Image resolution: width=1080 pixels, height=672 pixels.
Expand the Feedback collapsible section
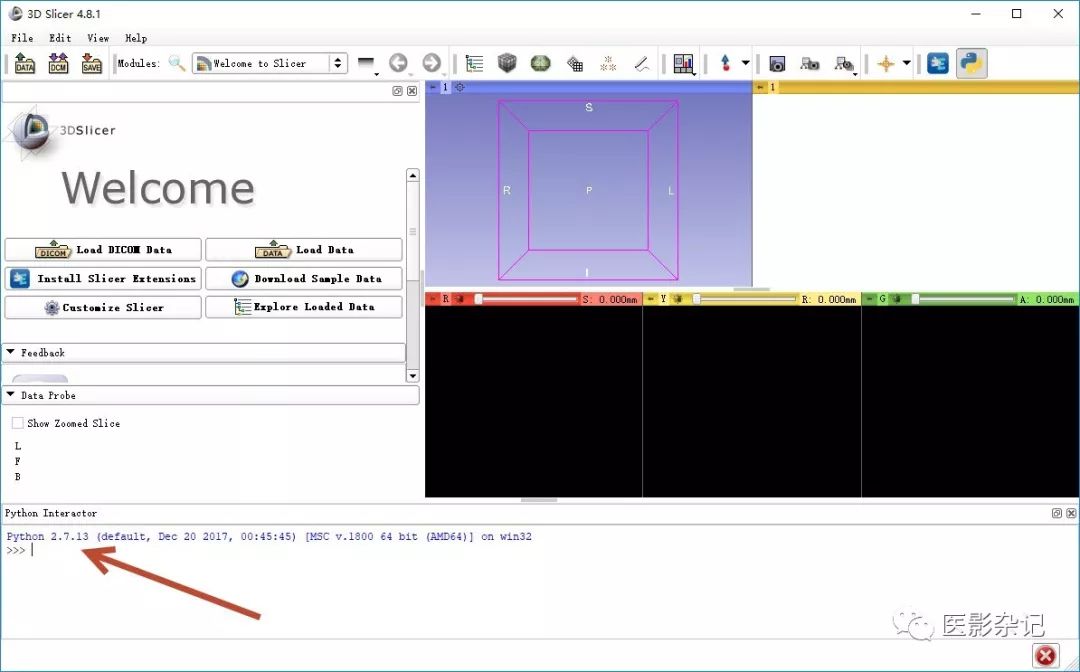(204, 353)
